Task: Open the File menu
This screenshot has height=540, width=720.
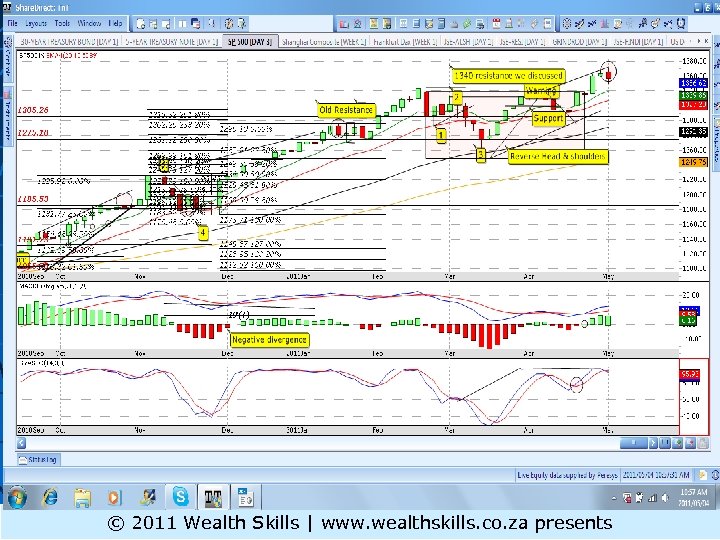Action: pos(12,23)
